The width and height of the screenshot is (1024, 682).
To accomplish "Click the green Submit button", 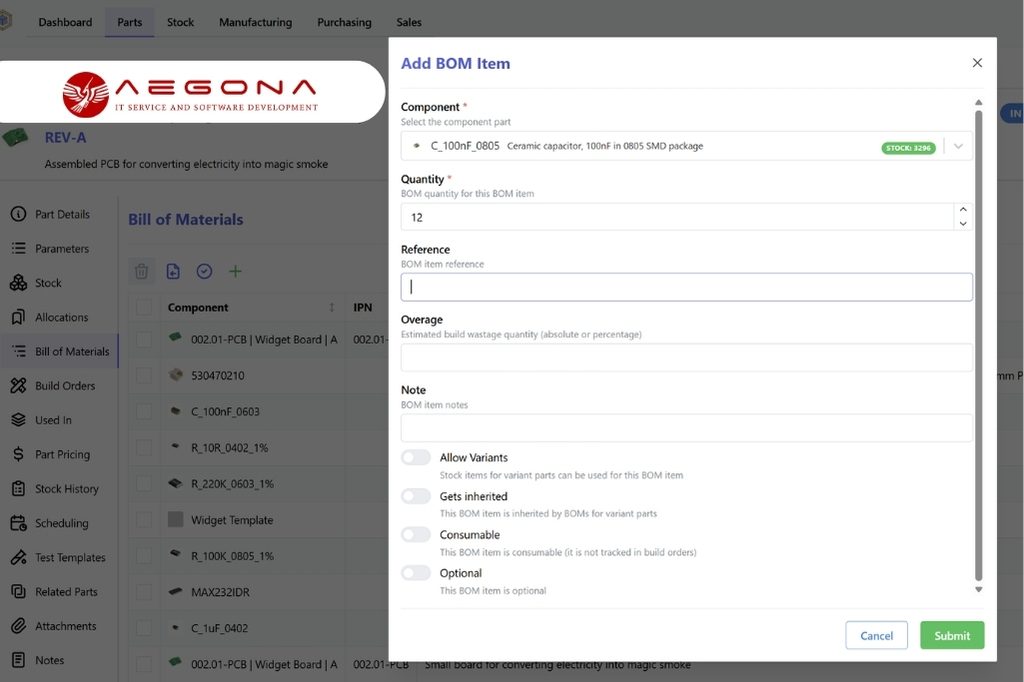I will pyautogui.click(x=951, y=635).
